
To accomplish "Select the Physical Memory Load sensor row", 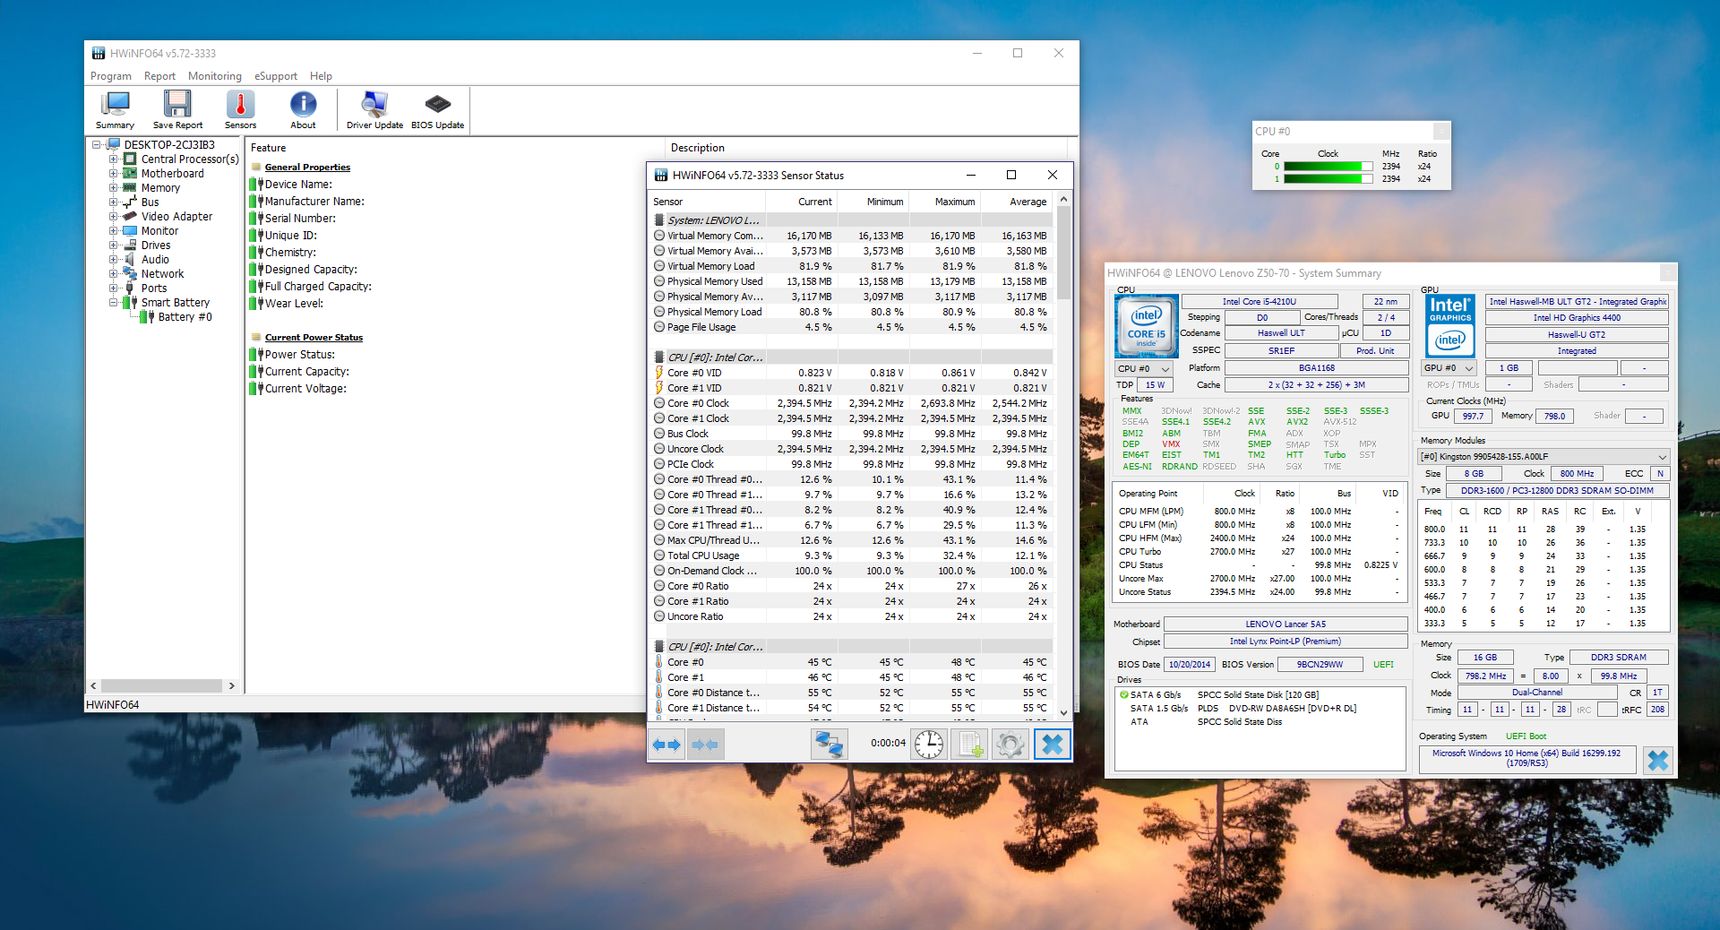I will (851, 312).
